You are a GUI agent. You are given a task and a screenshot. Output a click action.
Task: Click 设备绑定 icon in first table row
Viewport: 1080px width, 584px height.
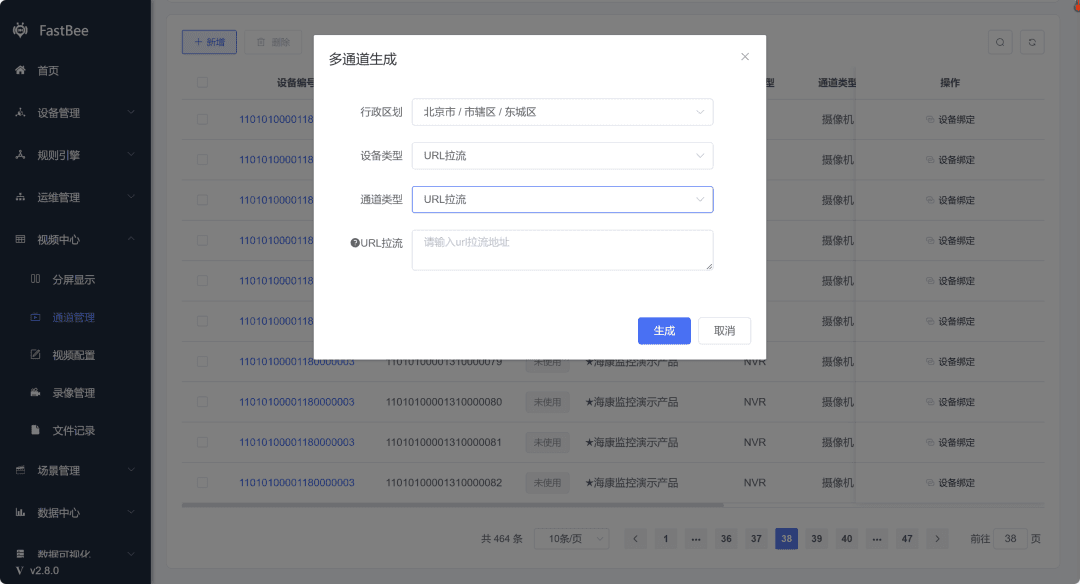(x=930, y=119)
